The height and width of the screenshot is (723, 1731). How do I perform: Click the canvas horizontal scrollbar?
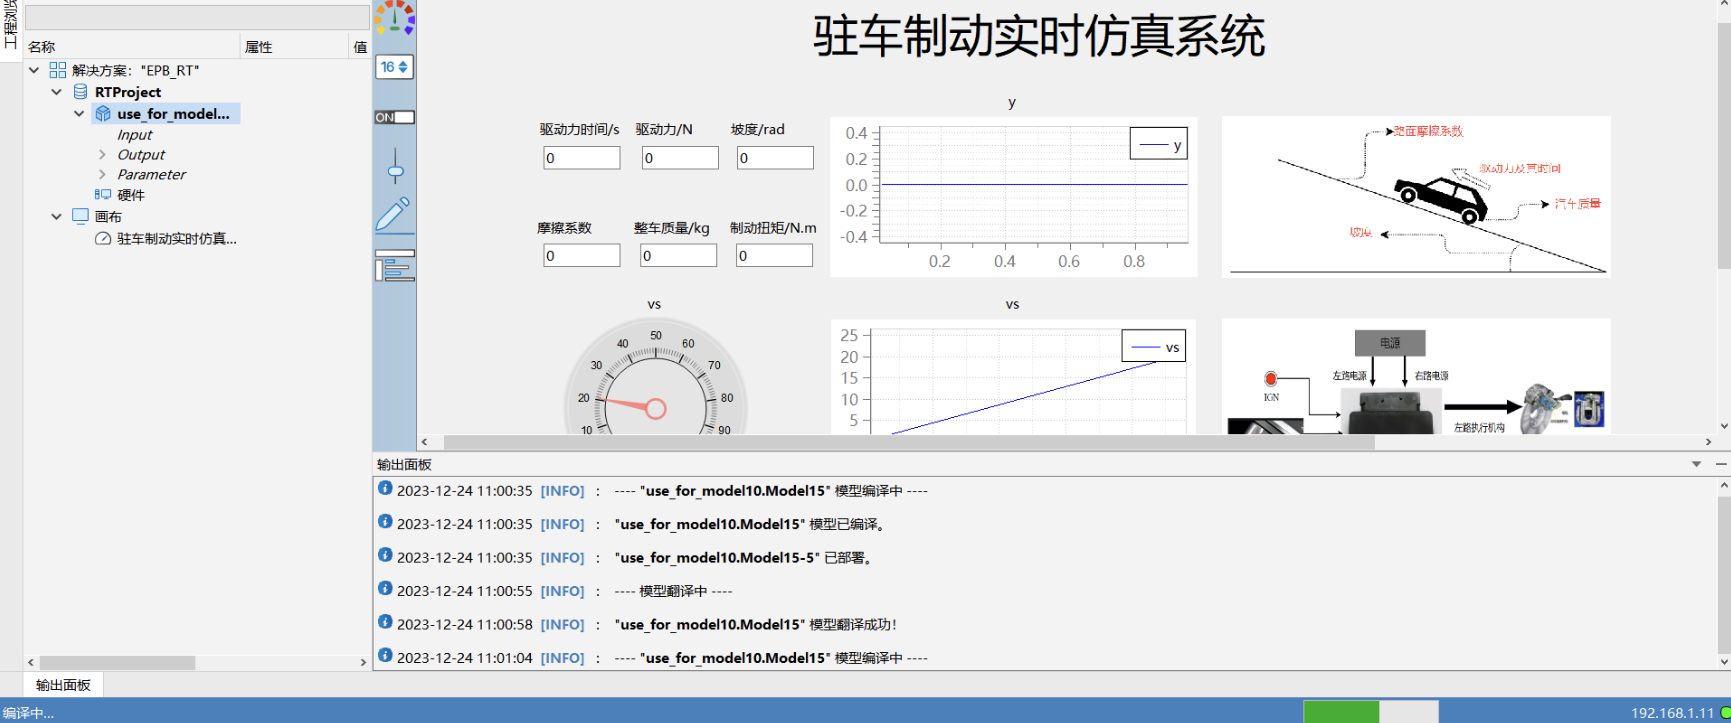908,442
